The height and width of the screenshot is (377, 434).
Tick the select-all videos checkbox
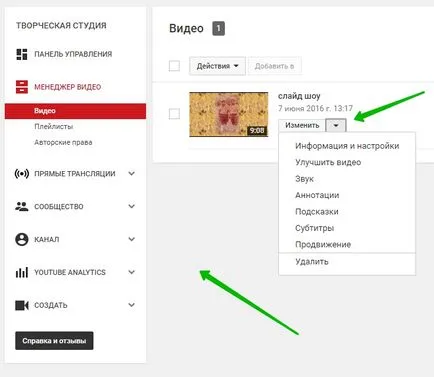point(174,66)
